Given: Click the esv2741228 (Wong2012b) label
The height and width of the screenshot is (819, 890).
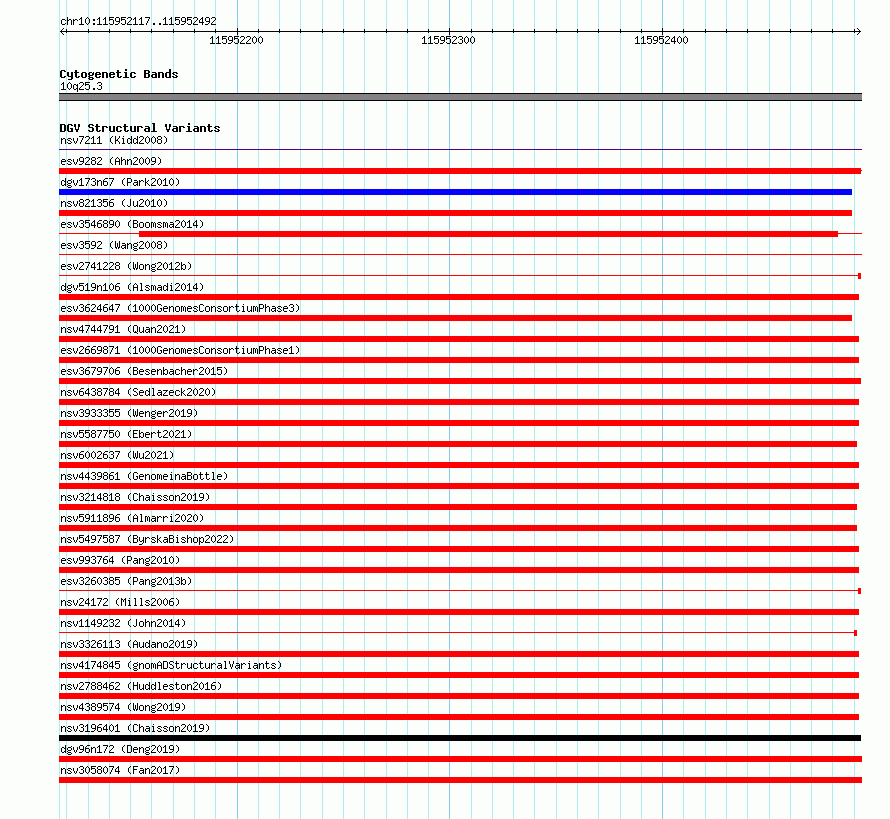Looking at the screenshot, I should tap(126, 266).
